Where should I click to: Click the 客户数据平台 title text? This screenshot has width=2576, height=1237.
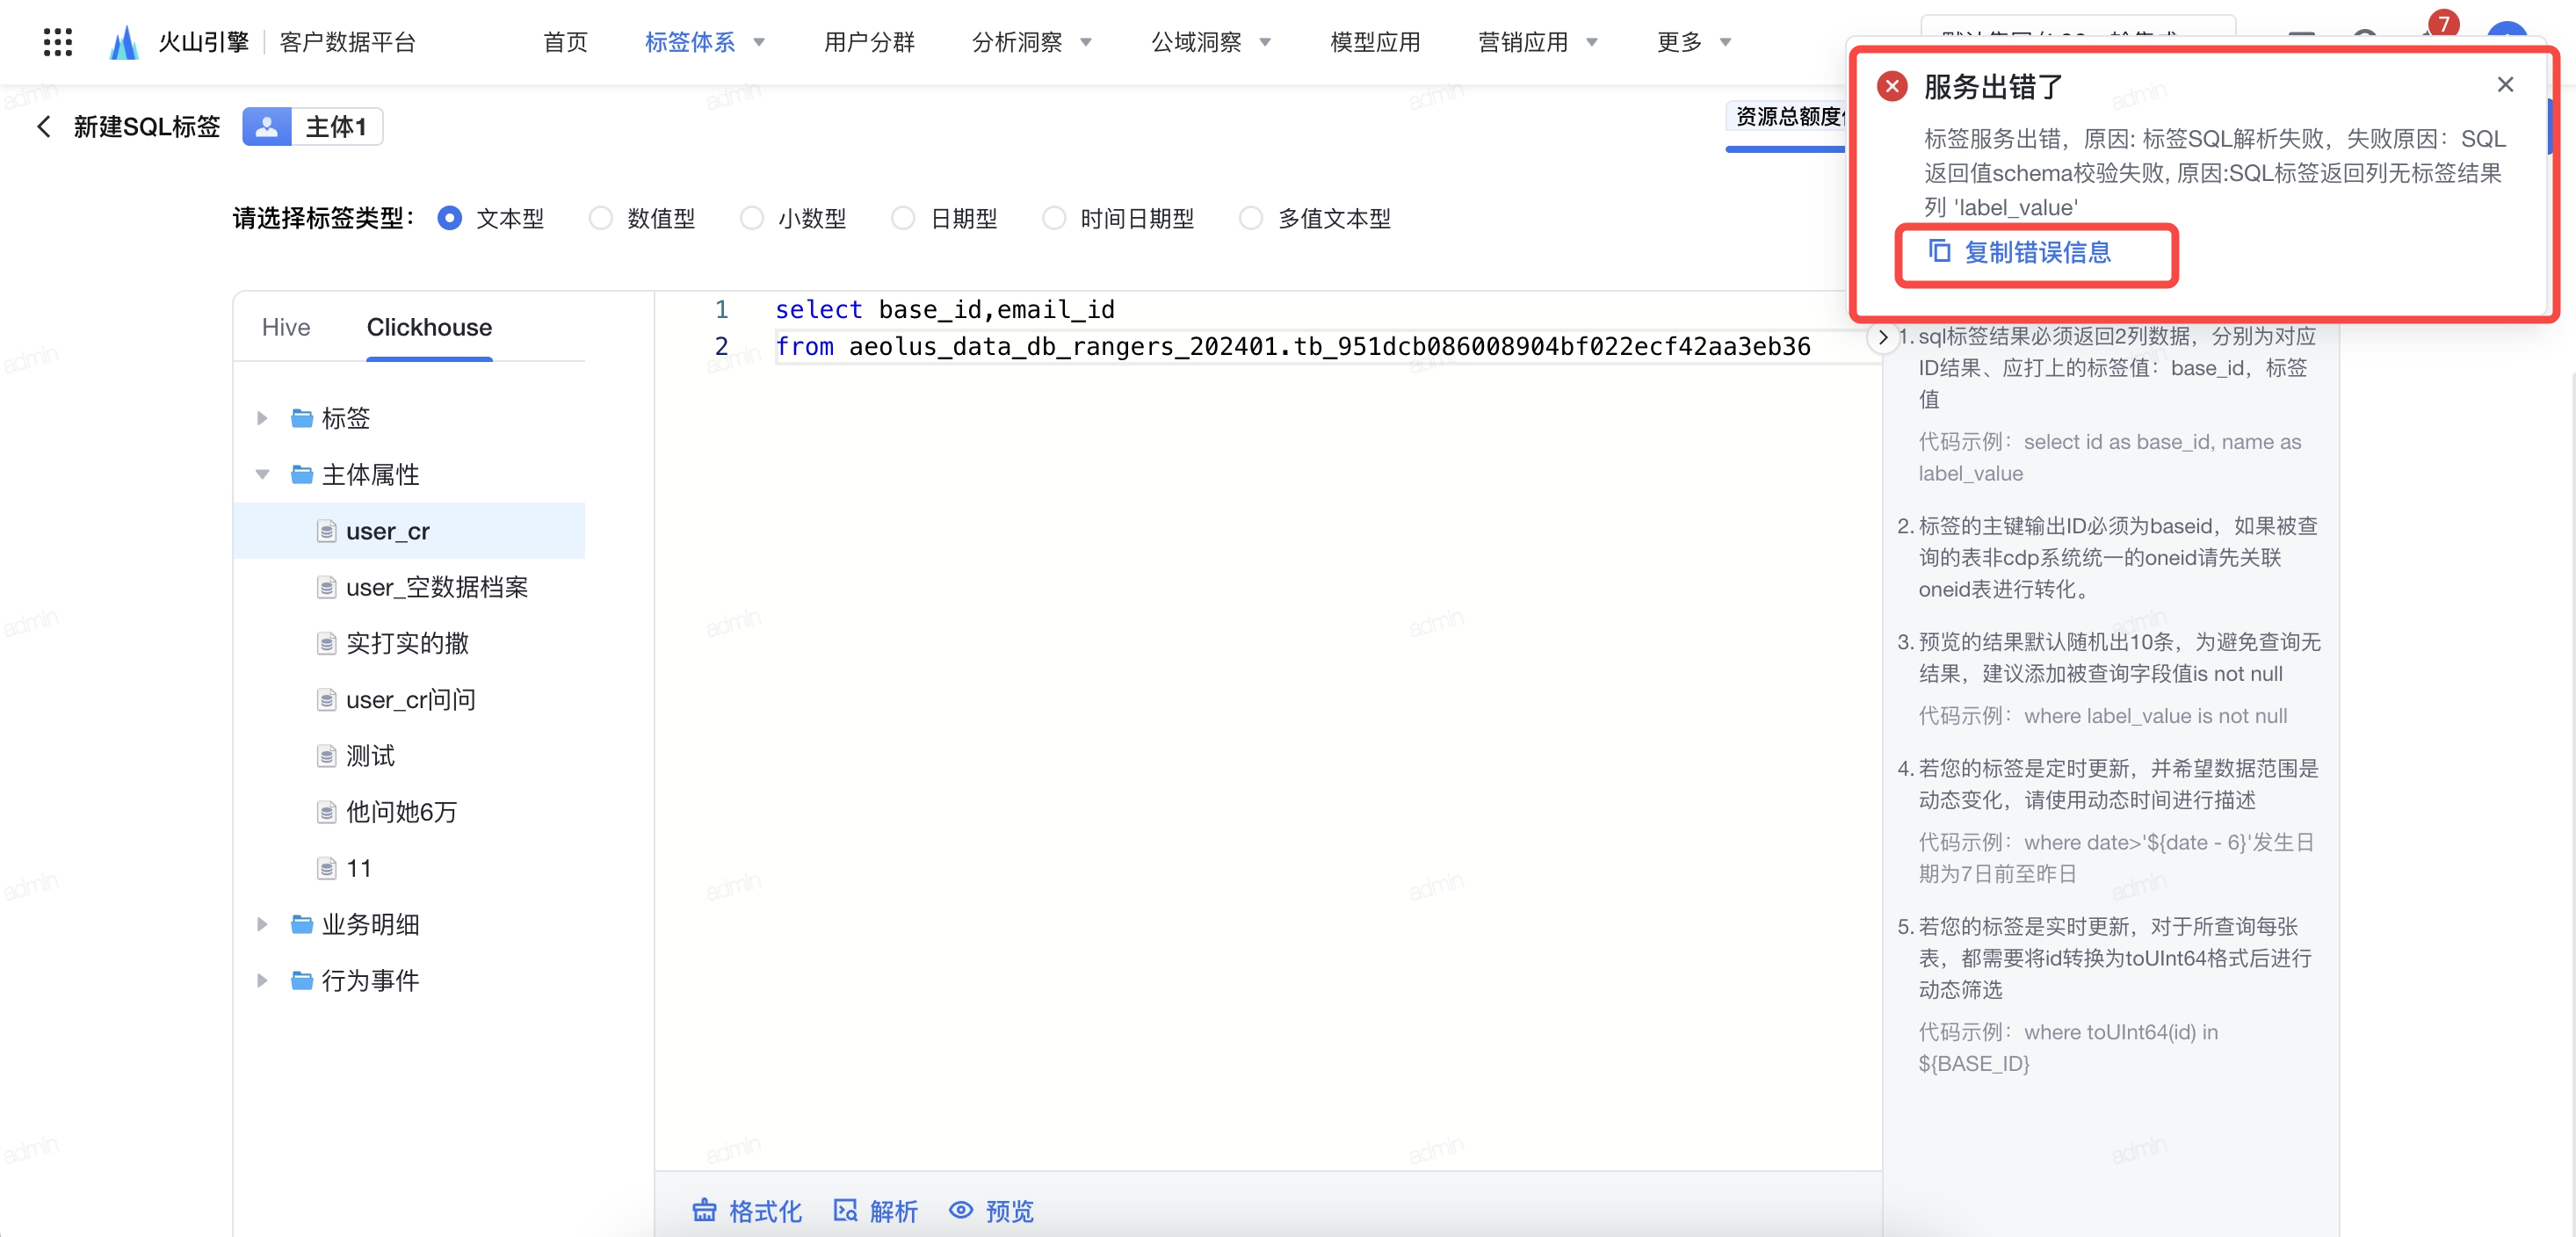[x=347, y=42]
